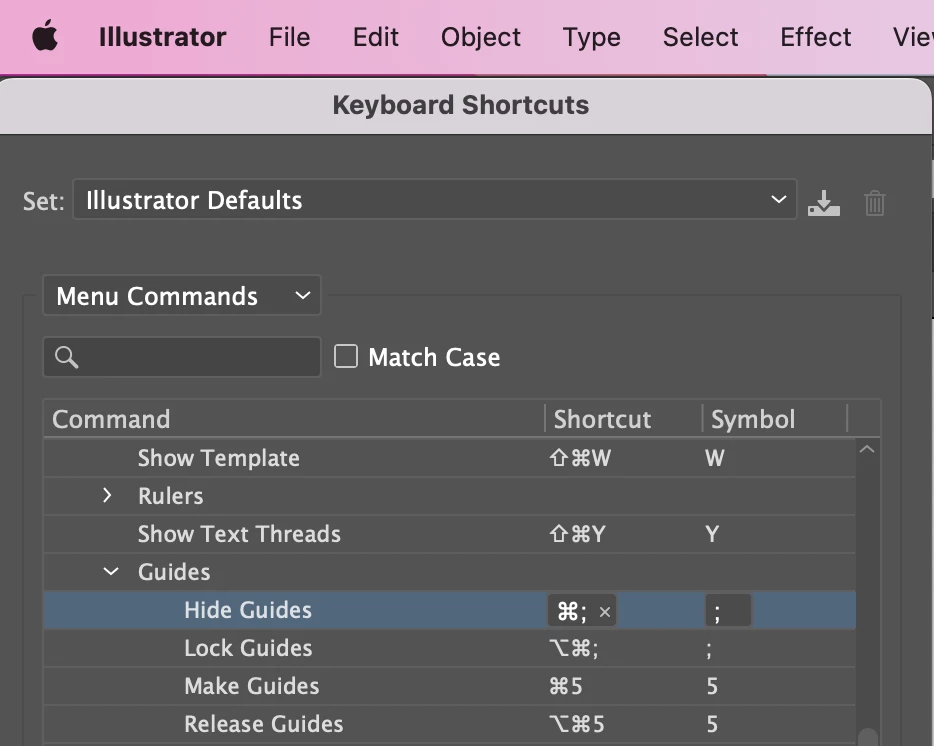Open the File menu
Image resolution: width=934 pixels, height=746 pixels.
click(289, 37)
